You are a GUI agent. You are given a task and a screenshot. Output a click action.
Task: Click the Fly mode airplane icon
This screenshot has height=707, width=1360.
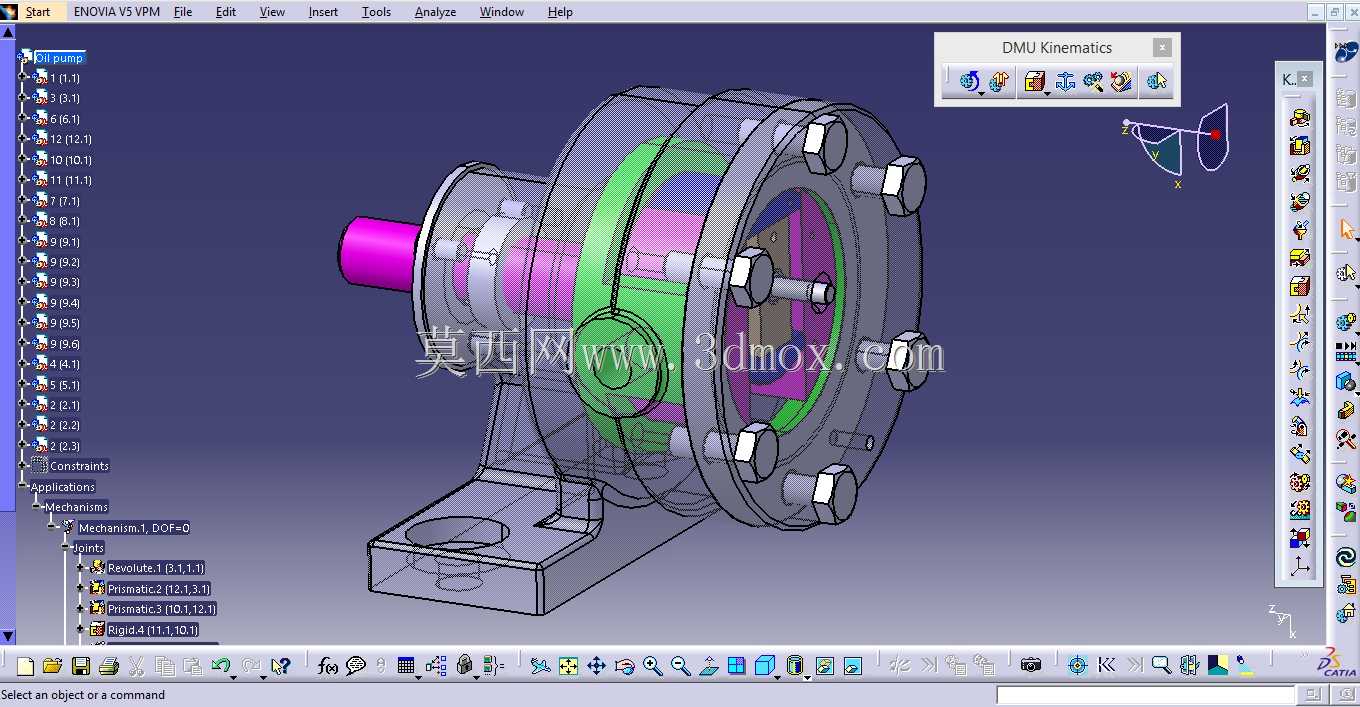point(540,666)
